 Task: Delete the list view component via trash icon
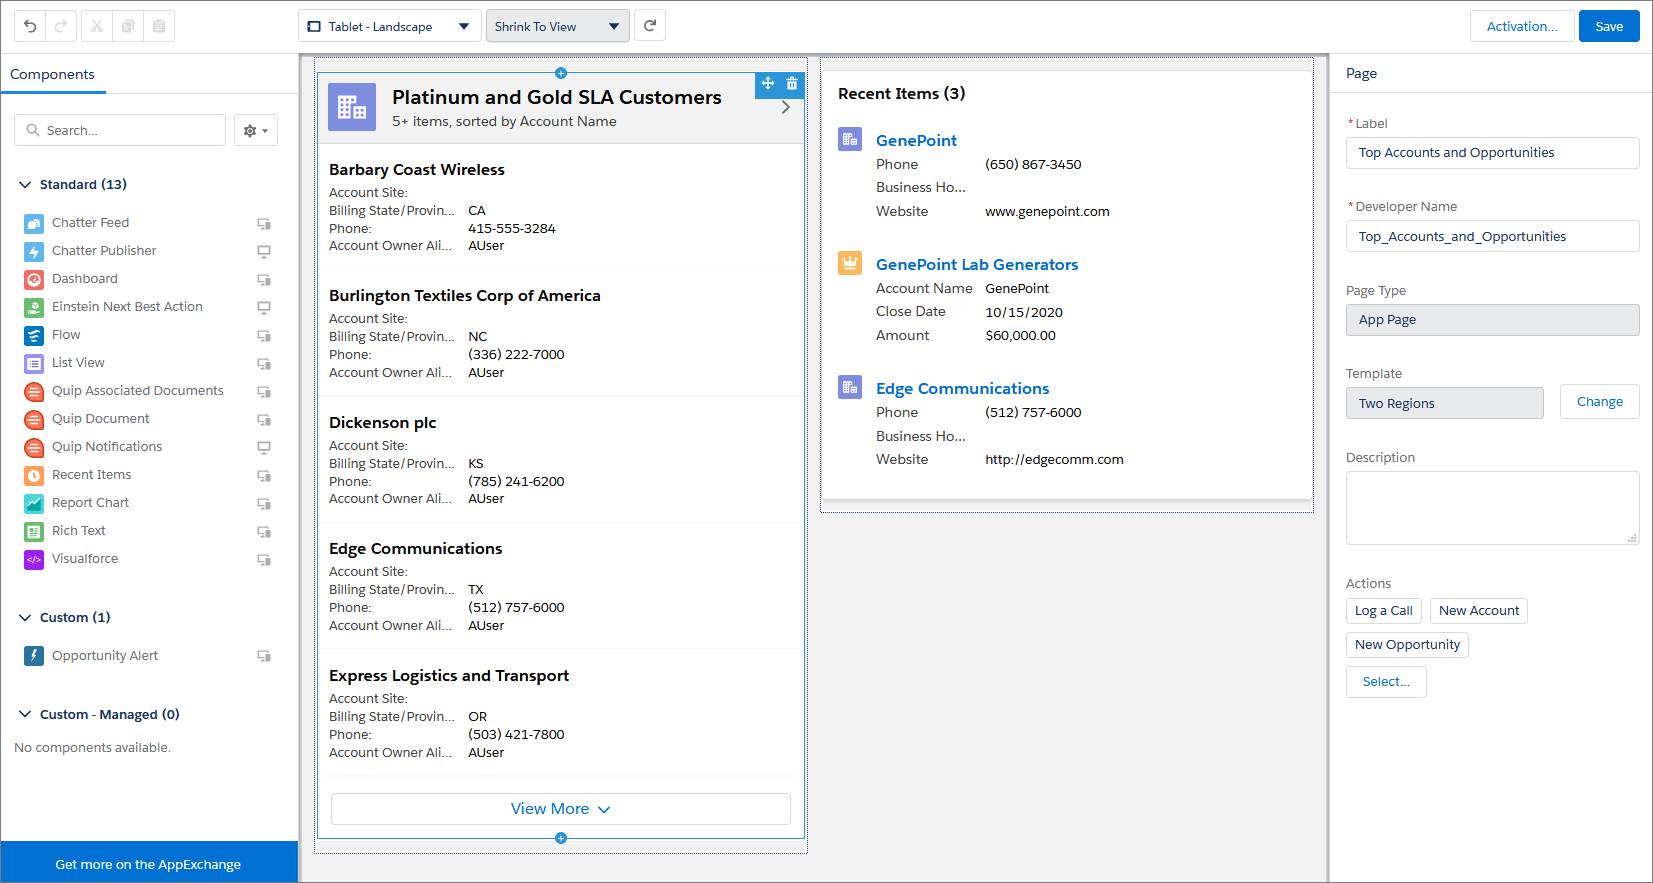792,84
